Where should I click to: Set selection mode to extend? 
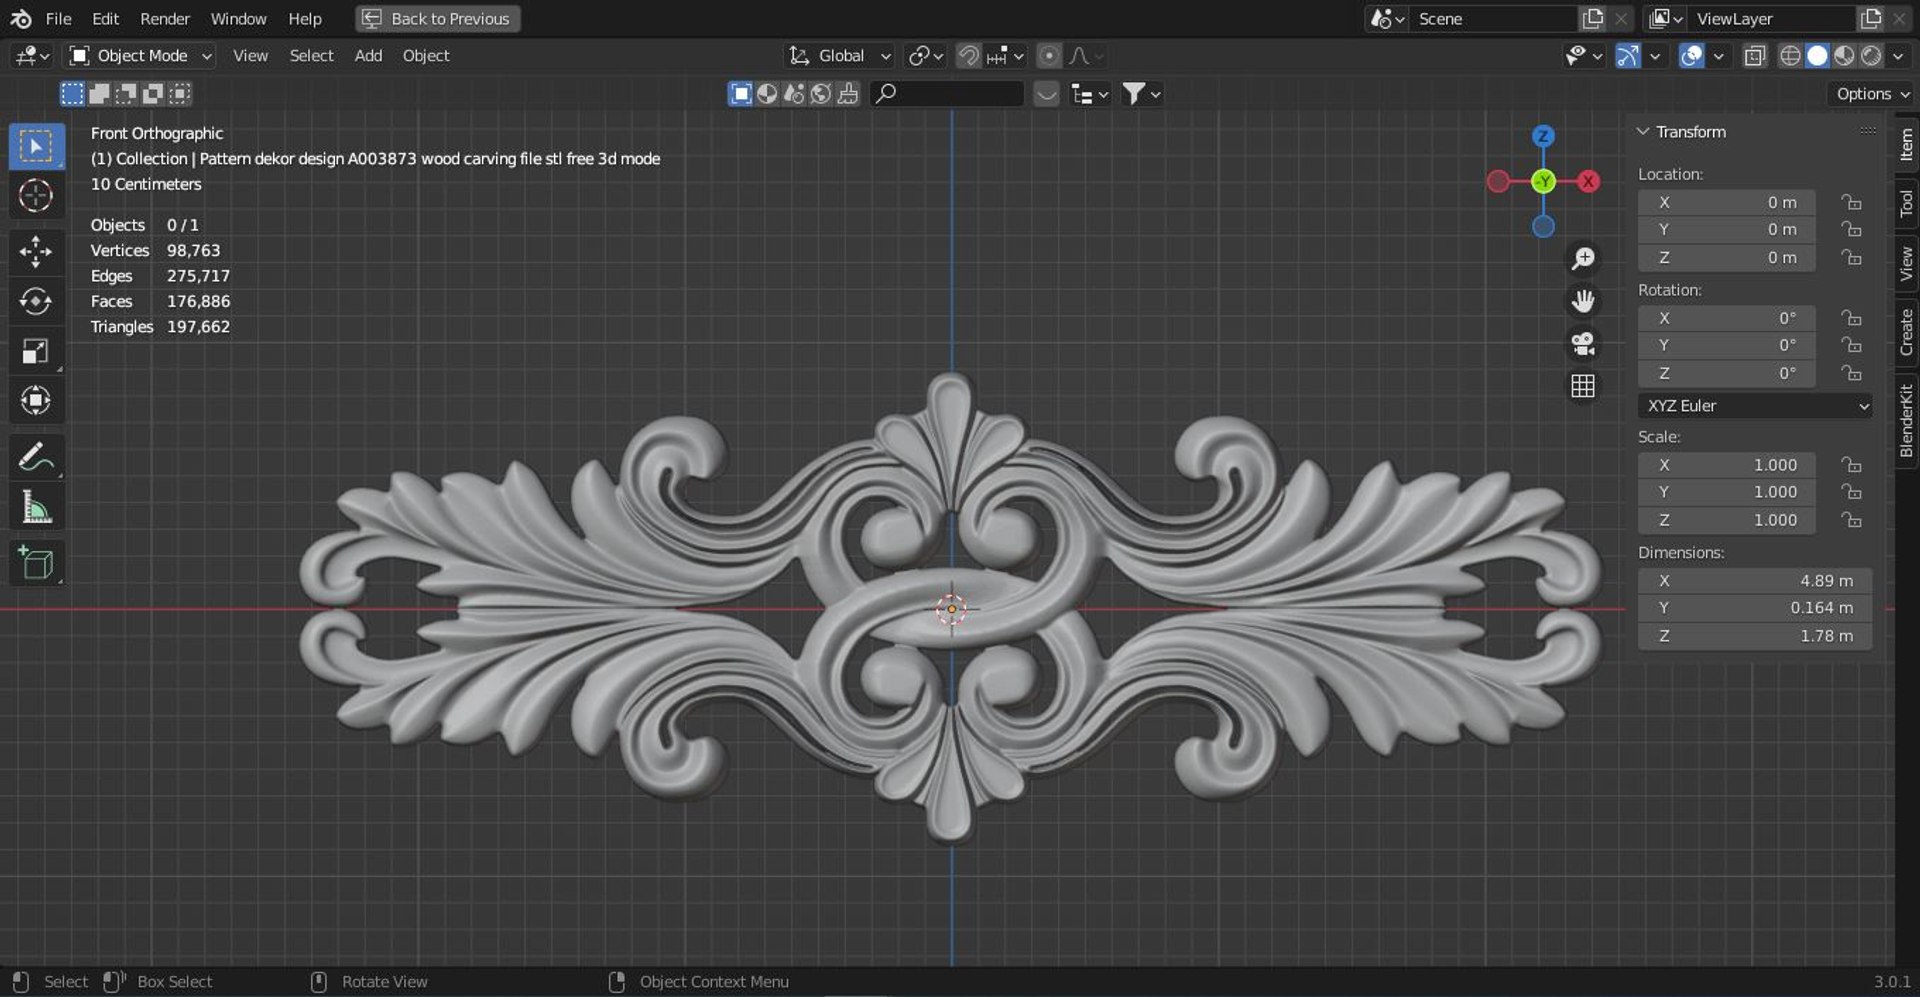click(99, 94)
